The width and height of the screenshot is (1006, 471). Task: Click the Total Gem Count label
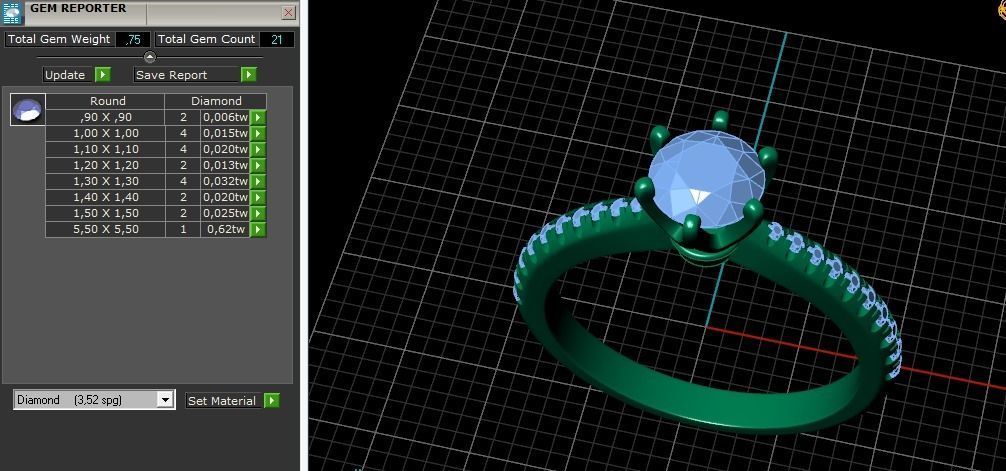[x=207, y=39]
